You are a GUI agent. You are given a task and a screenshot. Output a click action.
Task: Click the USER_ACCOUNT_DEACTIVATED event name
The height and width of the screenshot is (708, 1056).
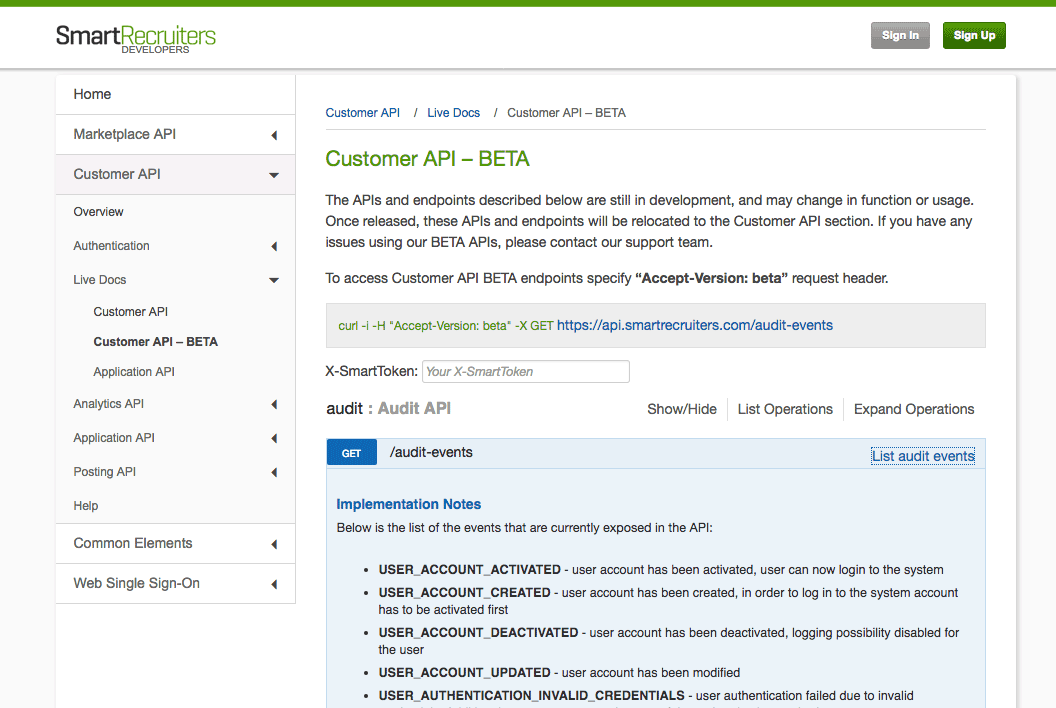click(x=478, y=633)
